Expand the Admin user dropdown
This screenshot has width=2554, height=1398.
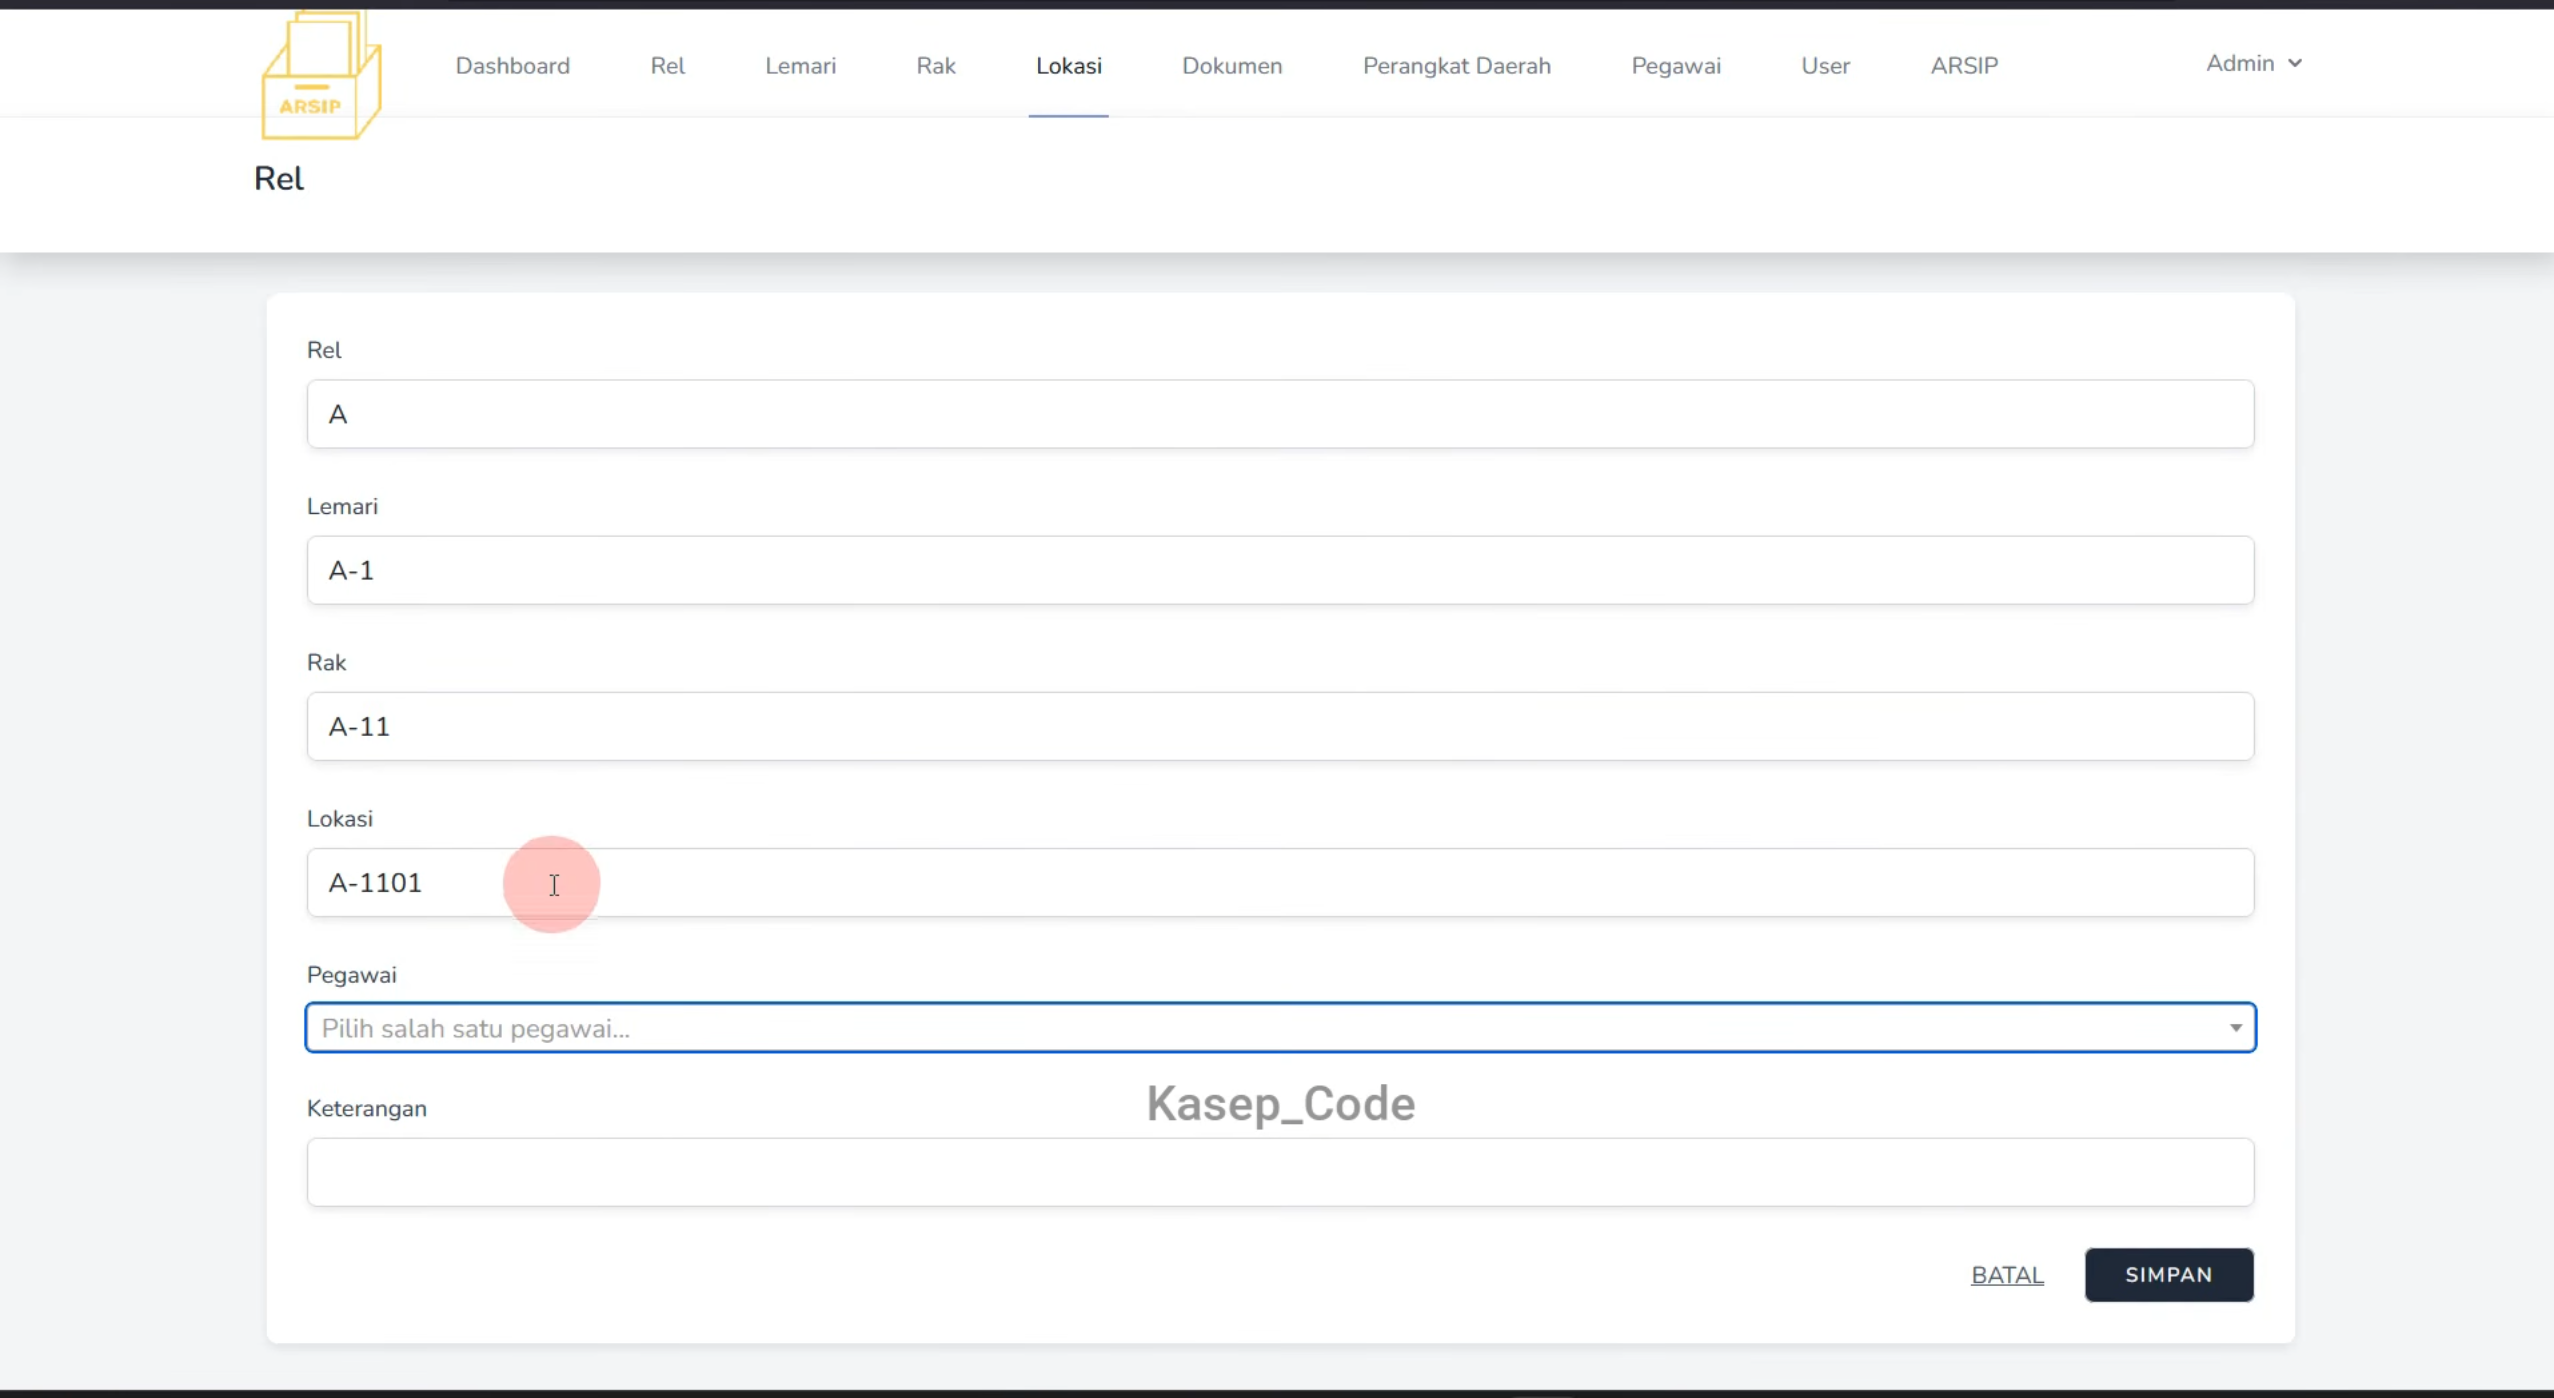(x=2254, y=63)
